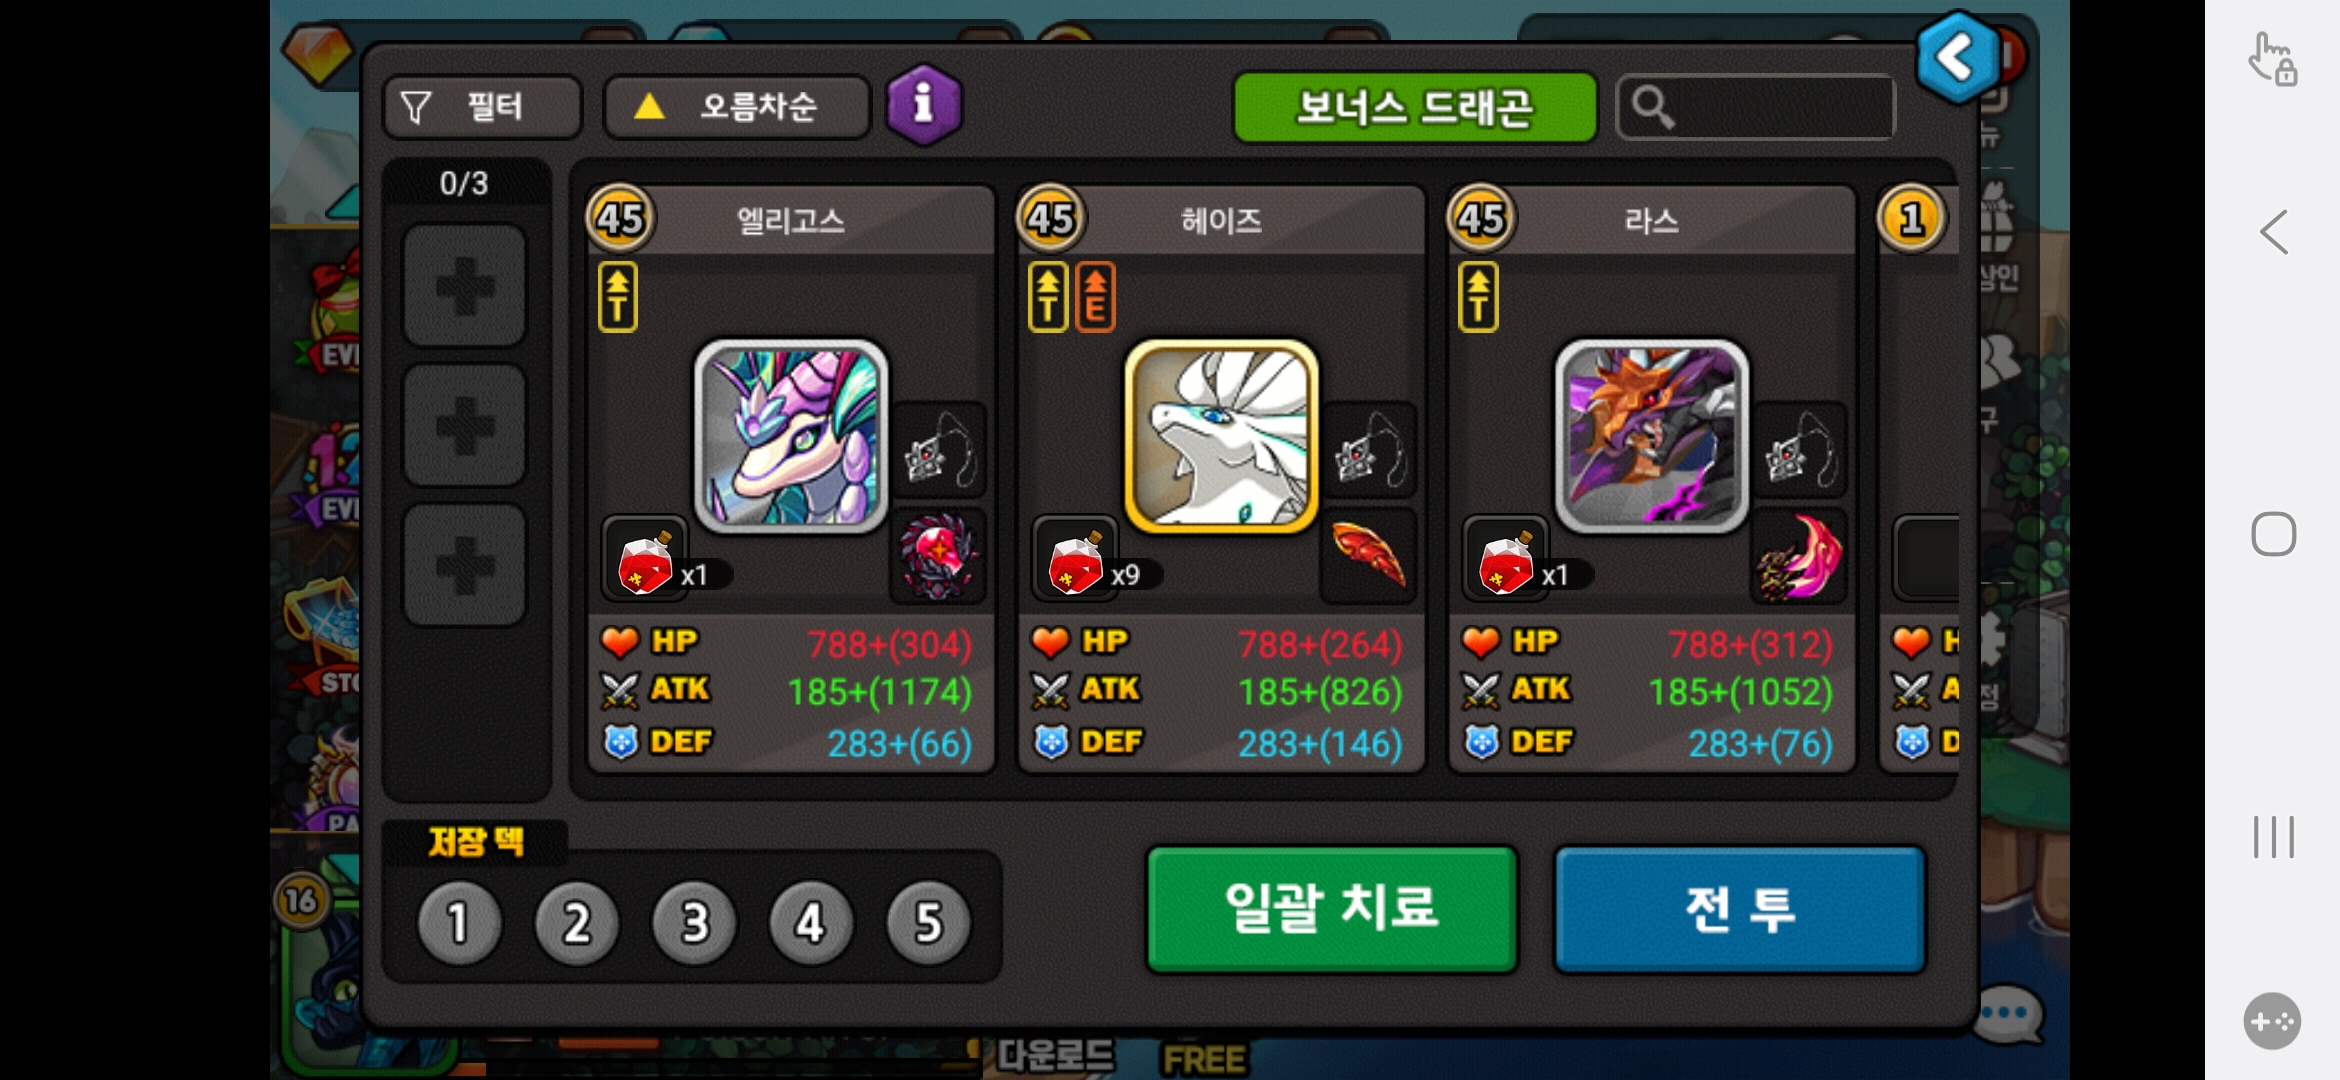Select saved deck number 1

459,922
